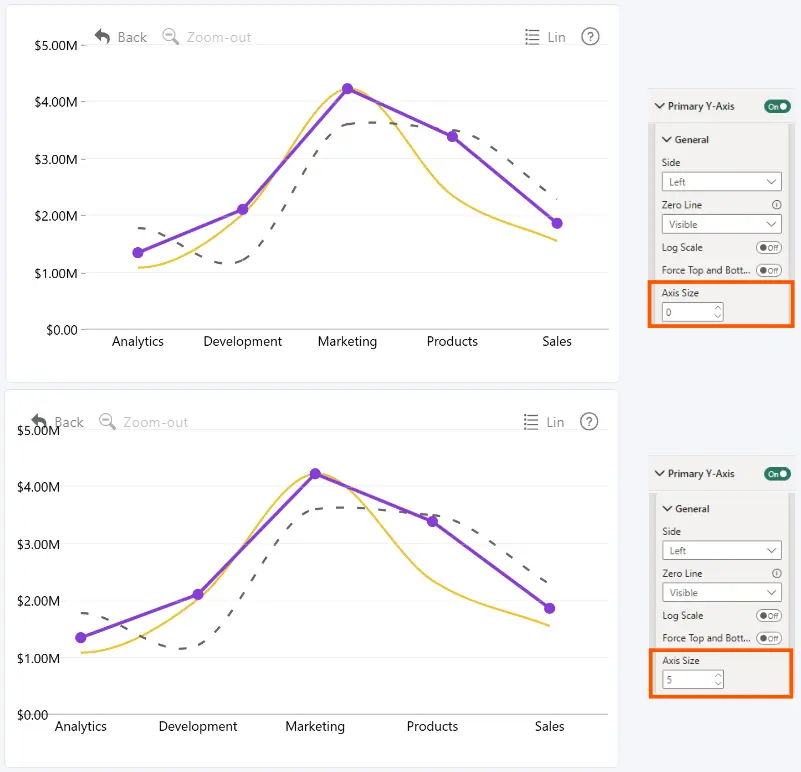
Task: Click the Zoom-out text in bottom chart
Action: (156, 422)
